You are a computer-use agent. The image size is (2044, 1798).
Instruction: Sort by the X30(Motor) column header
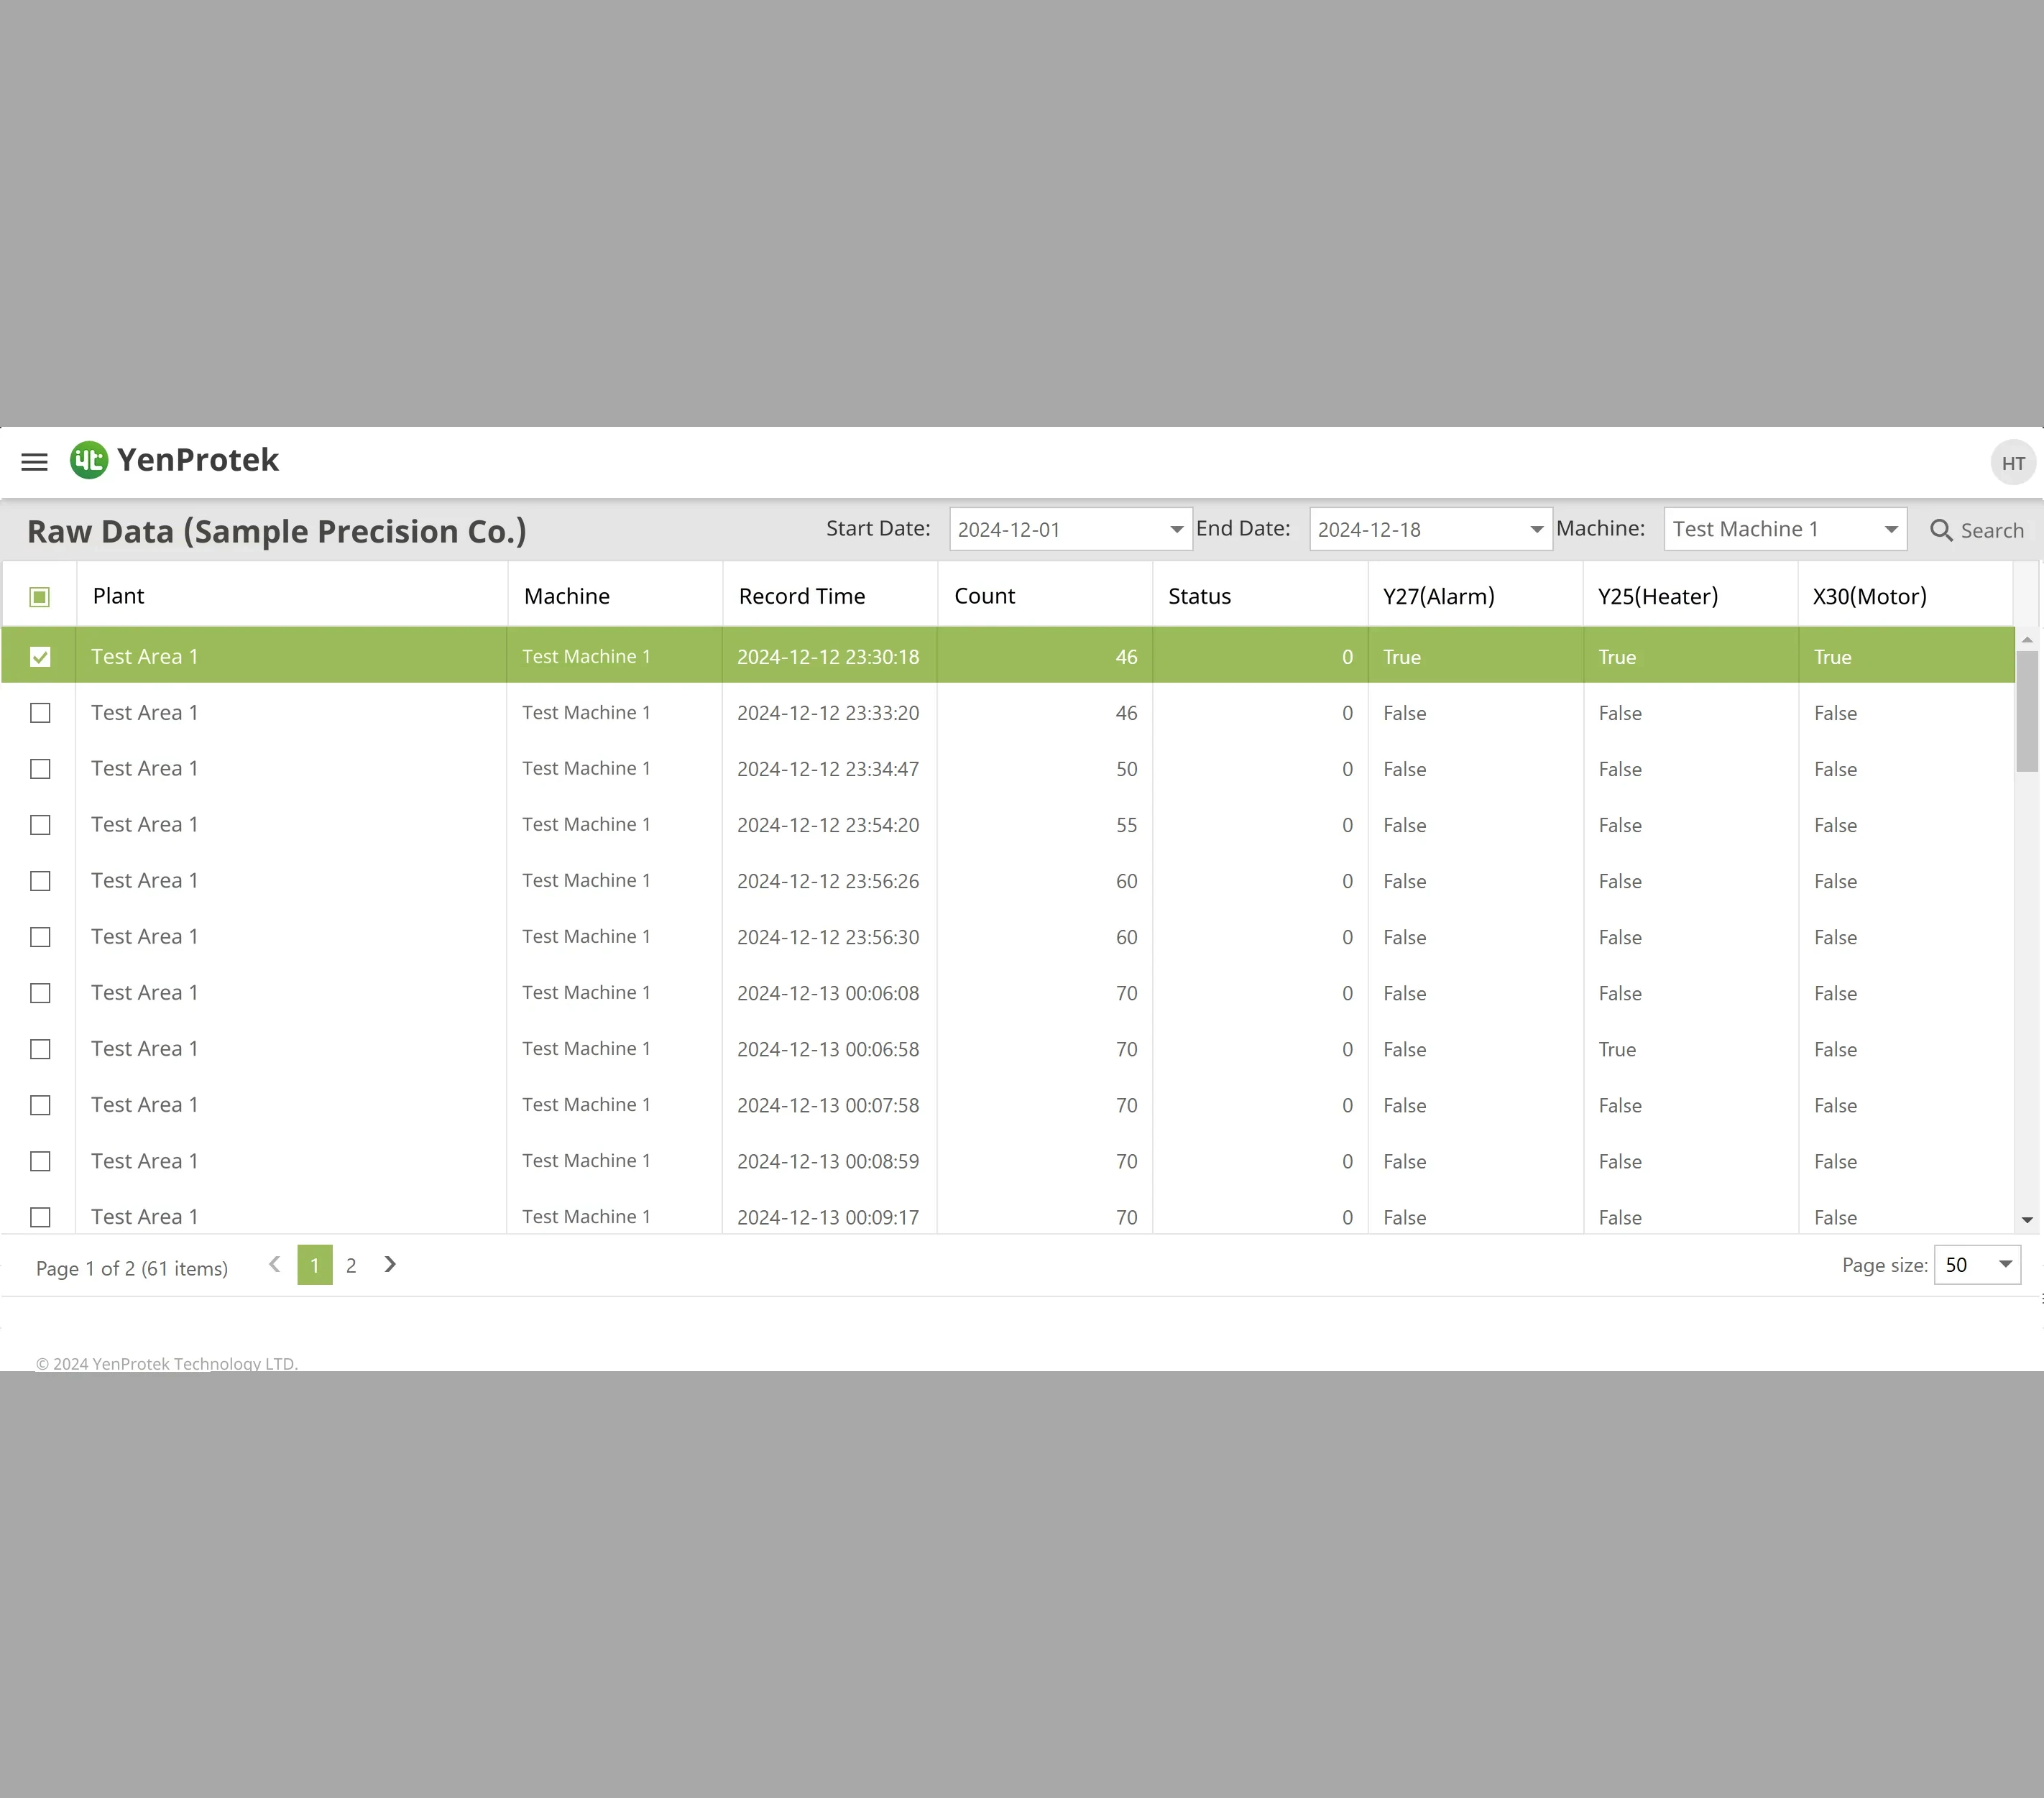point(1905,596)
